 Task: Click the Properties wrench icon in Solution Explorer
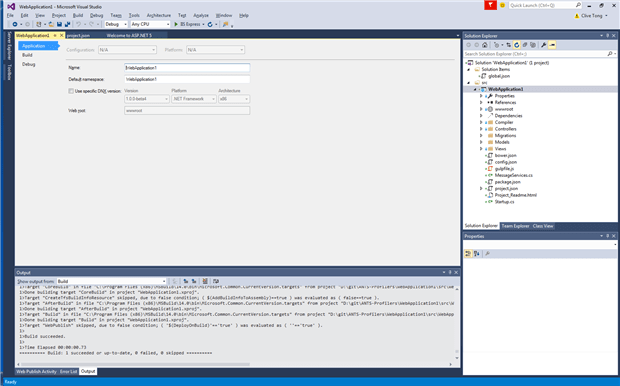[544, 45]
